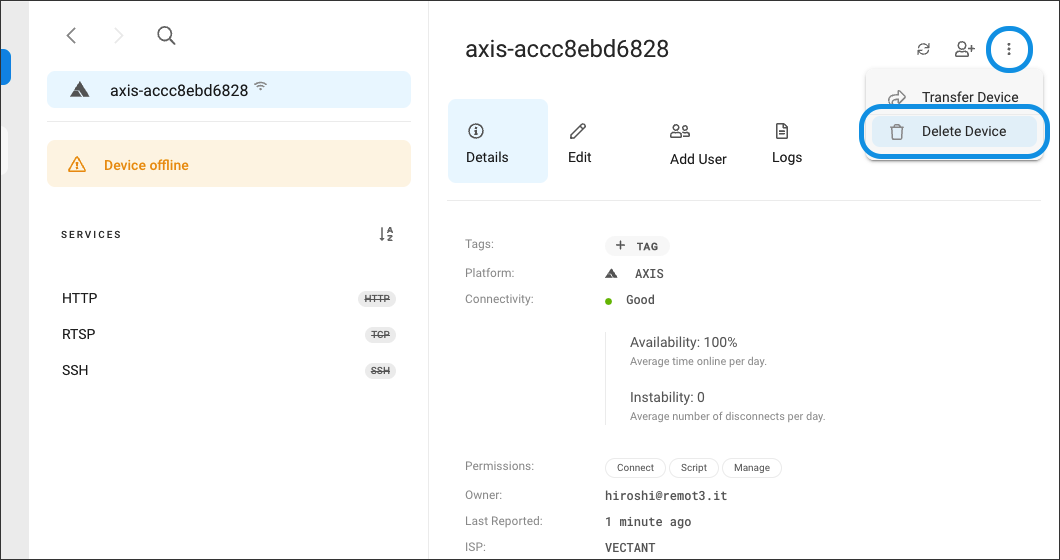Click the Axis platform icon beside AXIS

[611, 274]
